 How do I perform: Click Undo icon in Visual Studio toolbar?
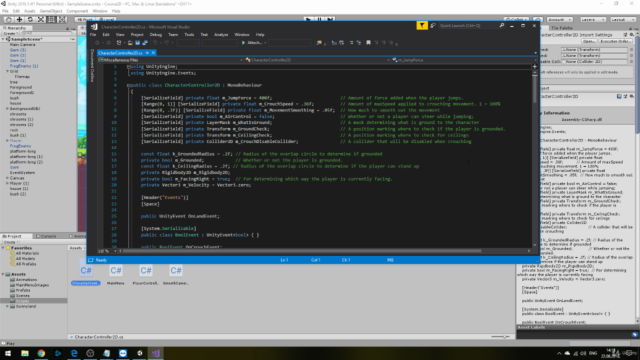pyautogui.click(x=155, y=42)
